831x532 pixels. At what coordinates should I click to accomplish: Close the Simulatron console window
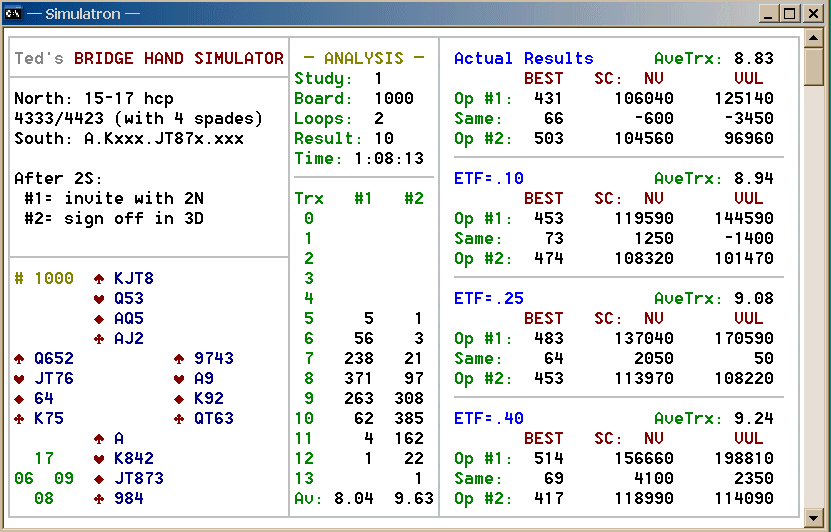coord(811,13)
